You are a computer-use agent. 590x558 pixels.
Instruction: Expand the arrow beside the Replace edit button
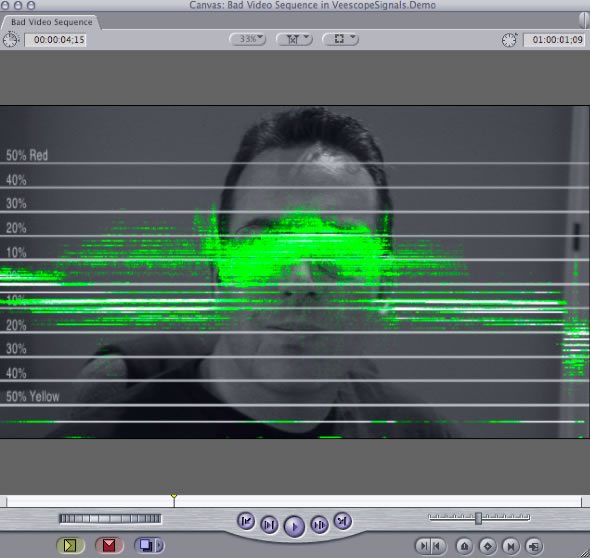(160, 545)
